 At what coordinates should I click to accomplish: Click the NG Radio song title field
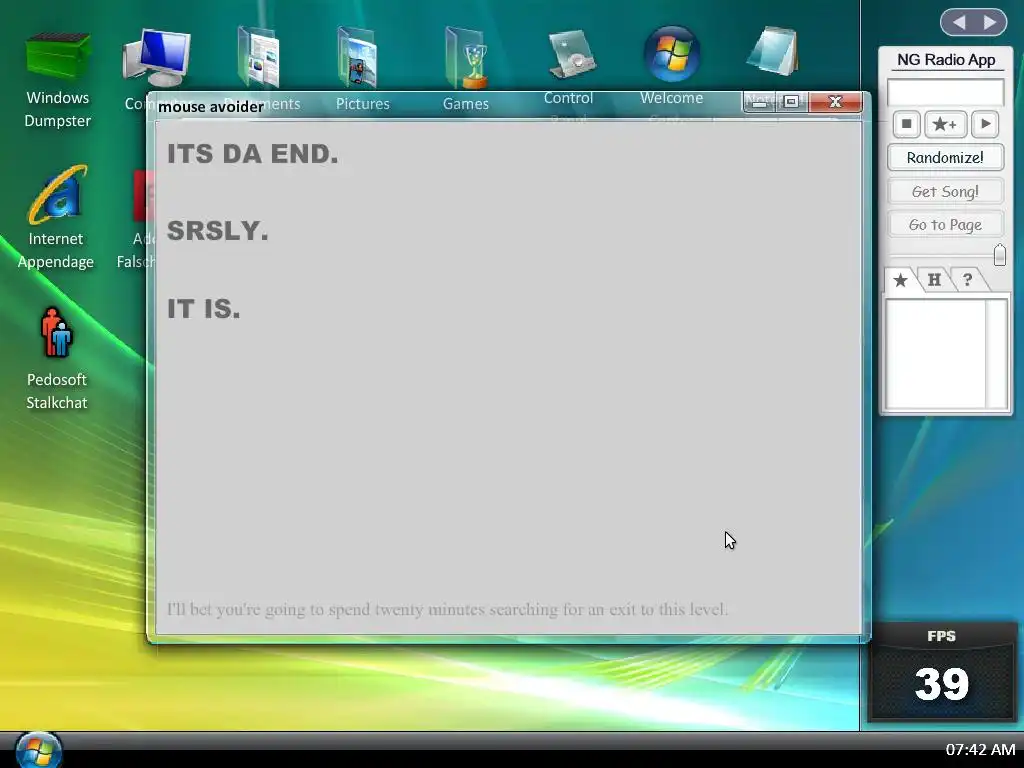pos(945,92)
